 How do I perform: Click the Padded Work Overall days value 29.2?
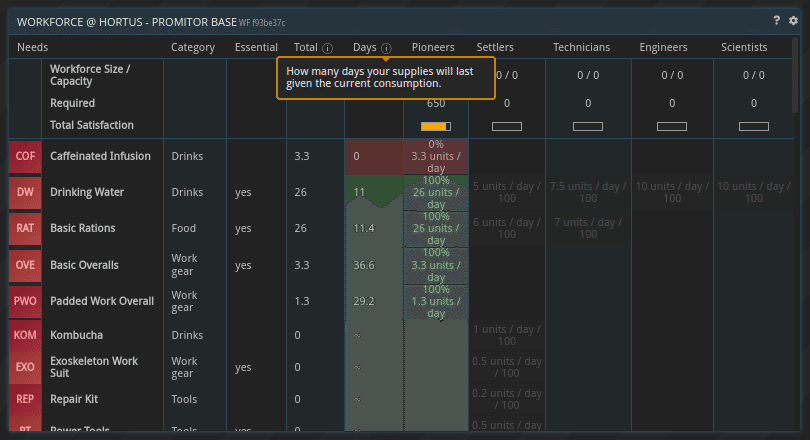[x=364, y=301]
